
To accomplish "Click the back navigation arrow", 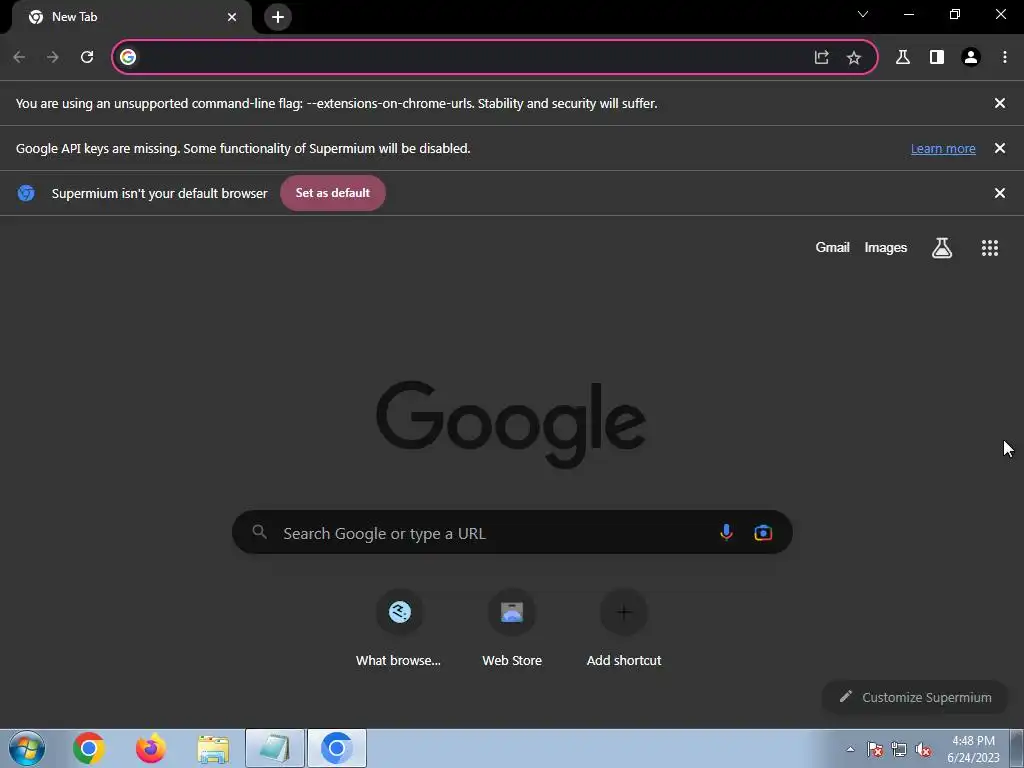I will click(19, 57).
